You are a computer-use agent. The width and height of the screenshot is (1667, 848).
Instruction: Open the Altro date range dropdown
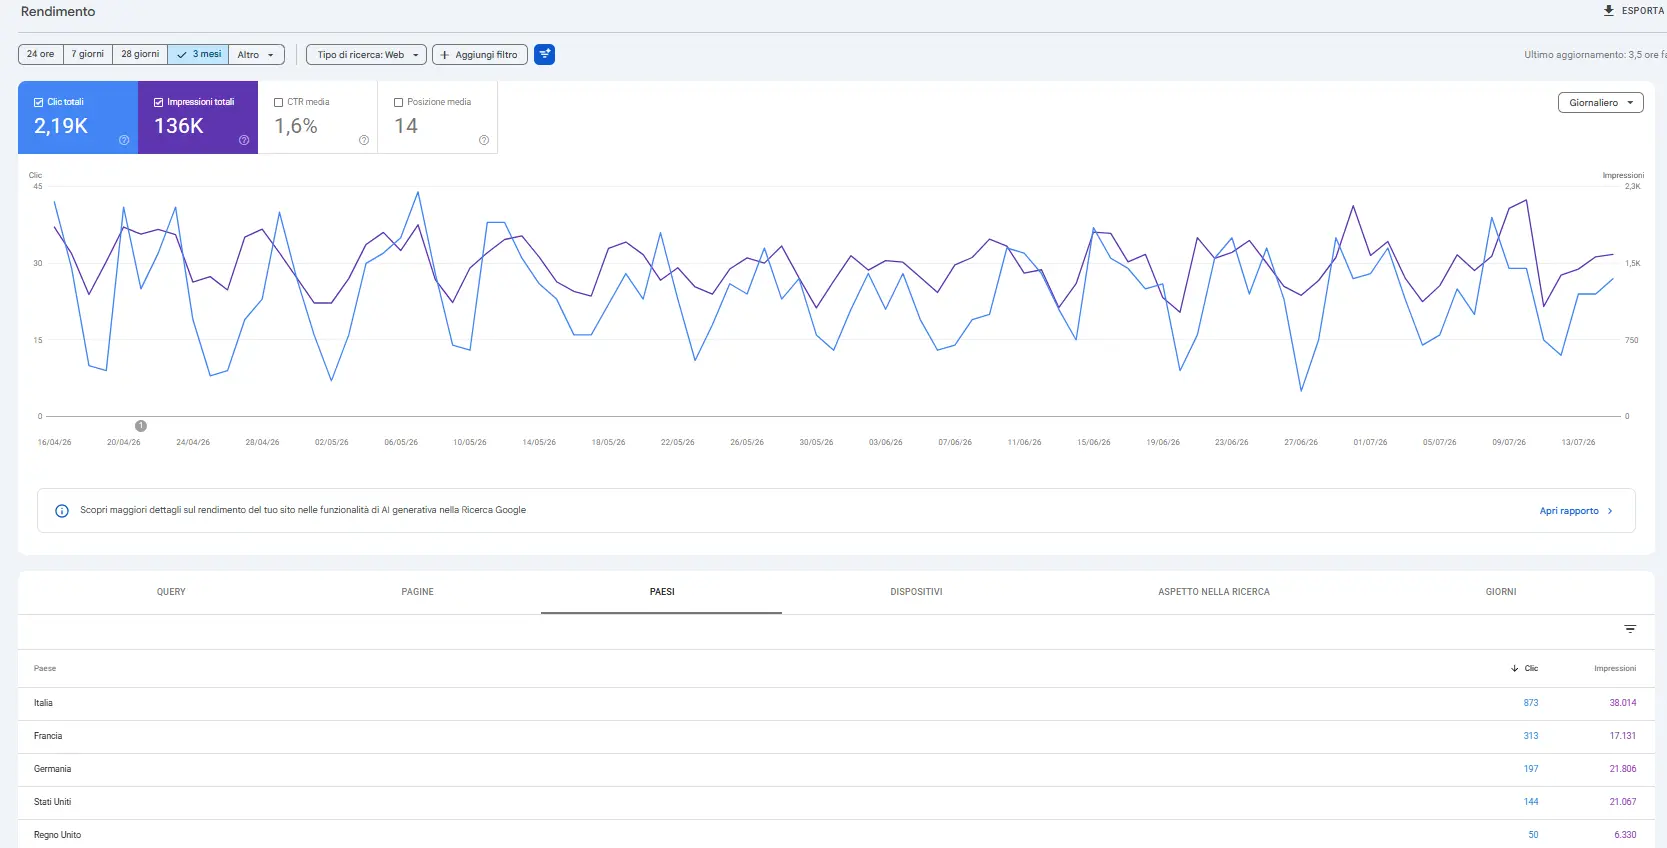256,54
